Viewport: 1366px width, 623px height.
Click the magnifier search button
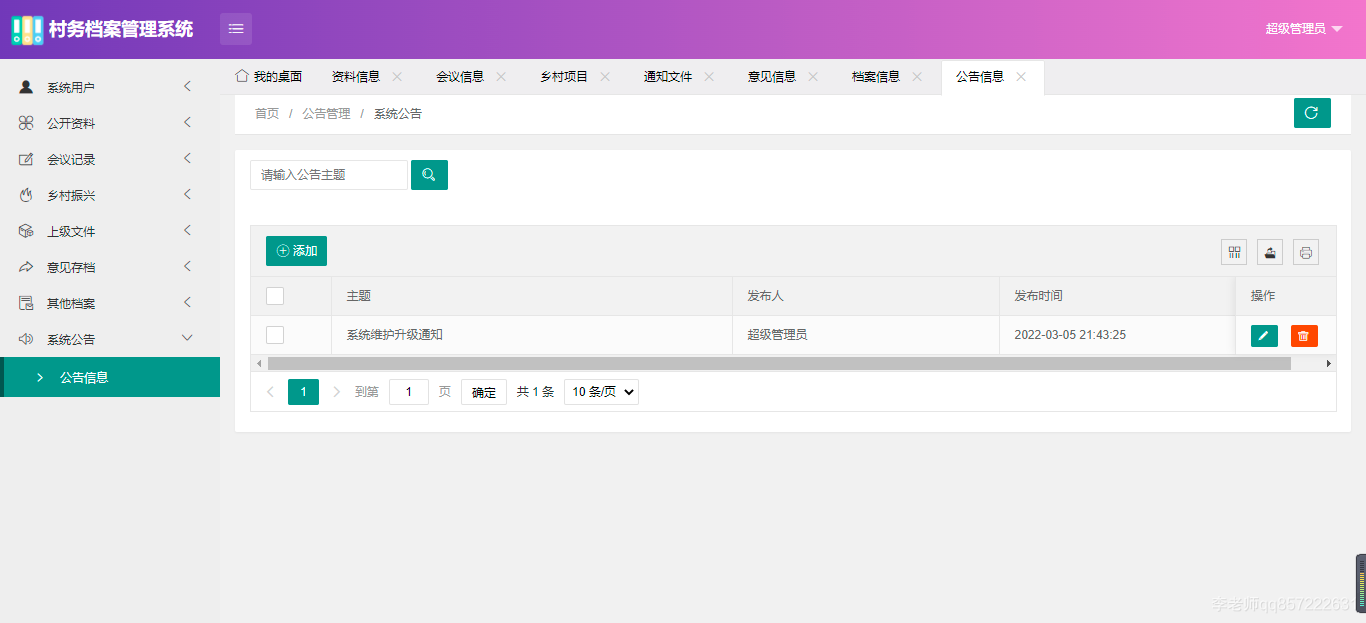coord(429,175)
